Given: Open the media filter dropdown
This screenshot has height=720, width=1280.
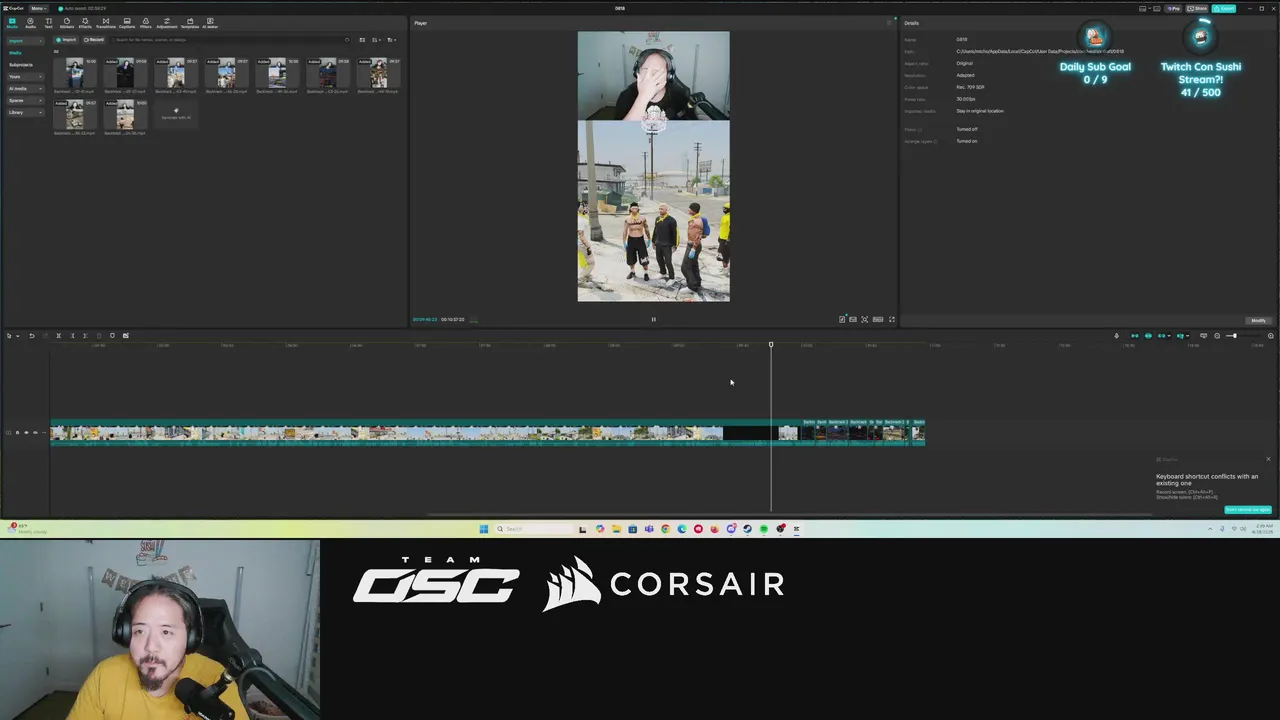Looking at the screenshot, I should (x=391, y=40).
